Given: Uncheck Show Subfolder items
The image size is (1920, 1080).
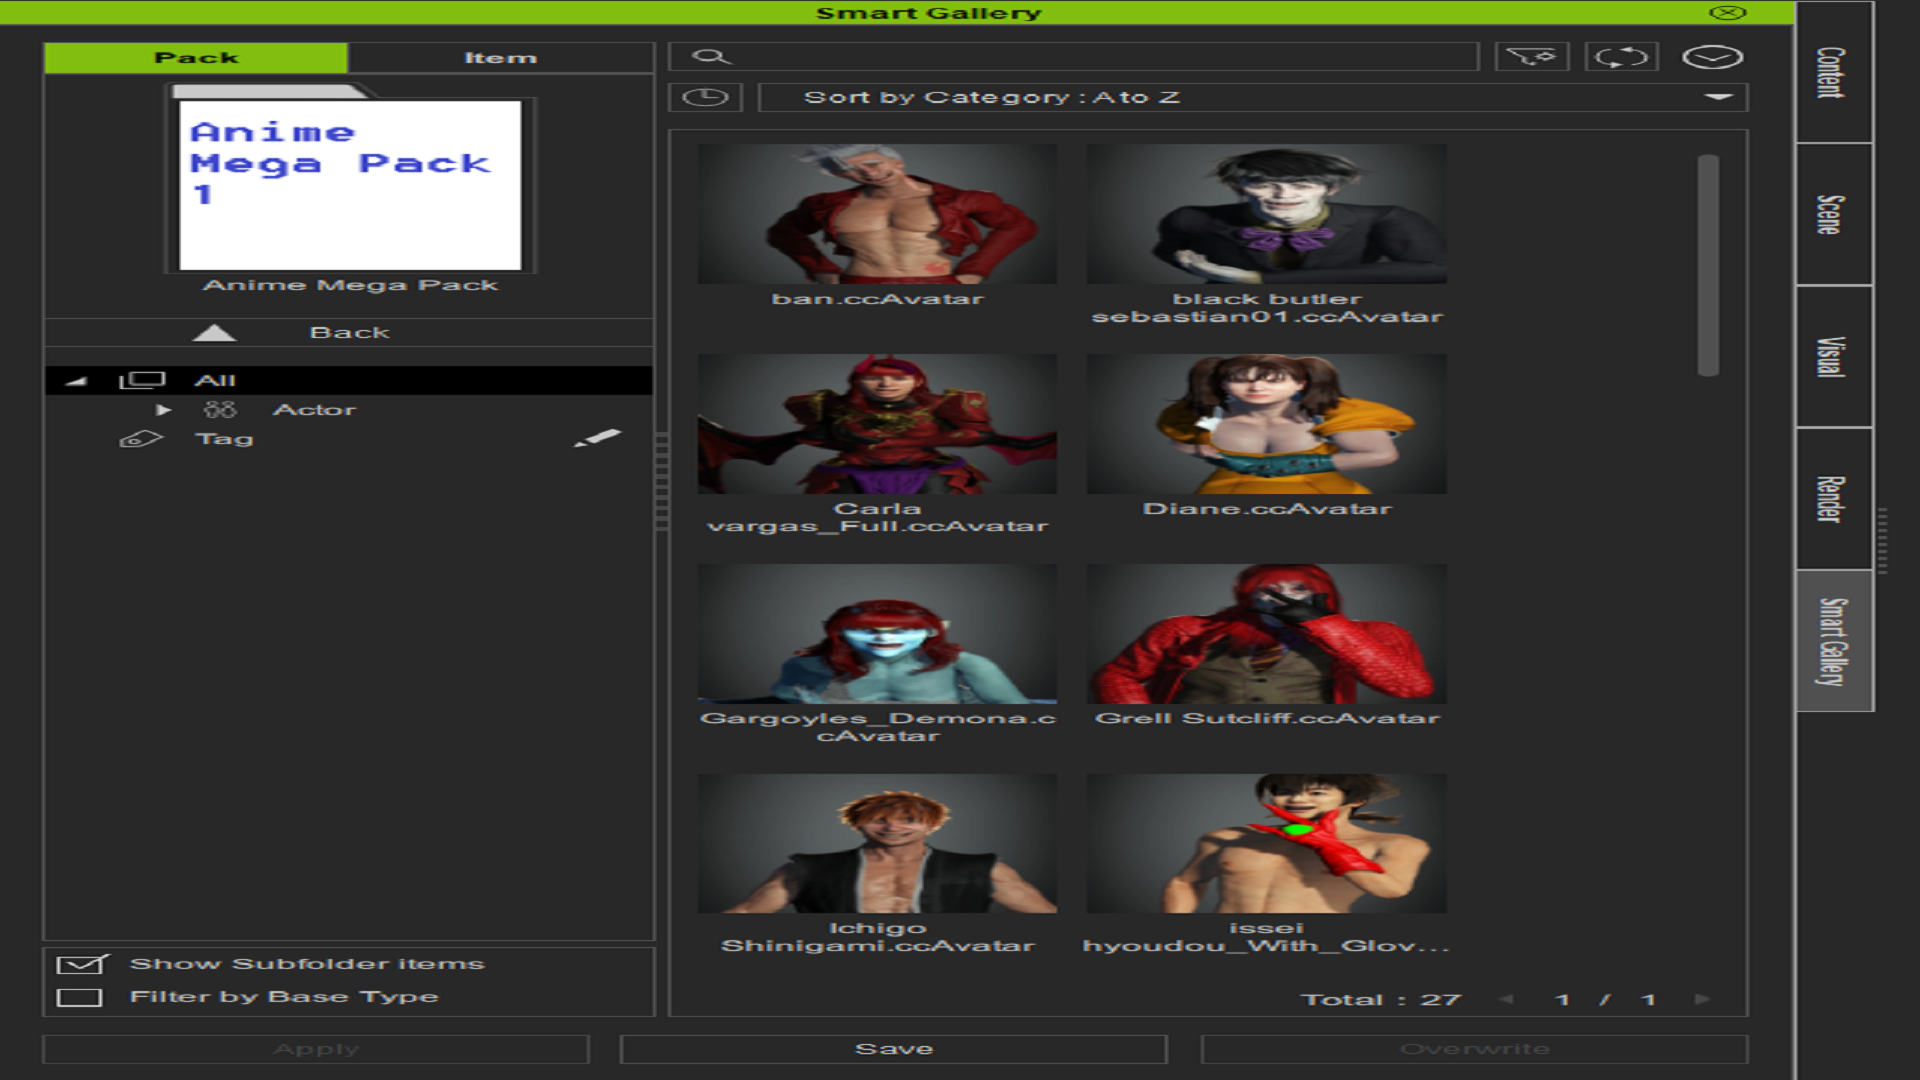Looking at the screenshot, I should click(x=82, y=964).
